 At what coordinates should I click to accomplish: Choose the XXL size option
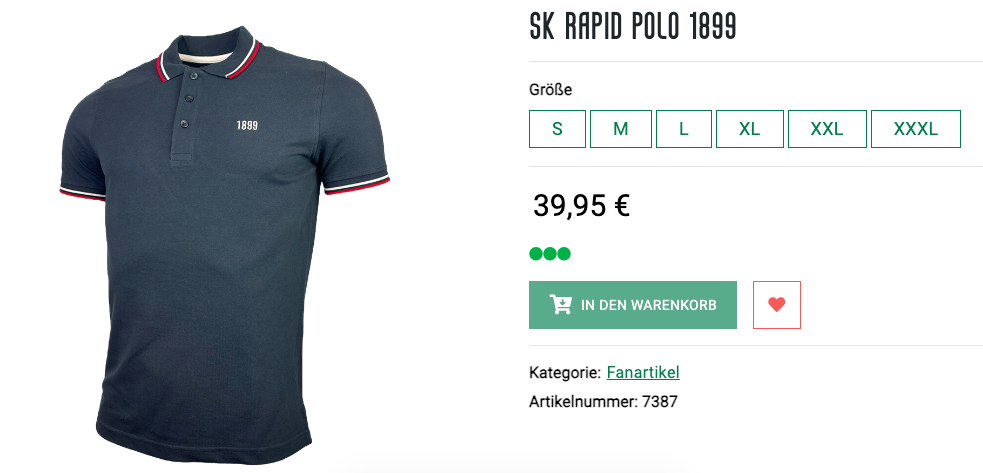827,129
